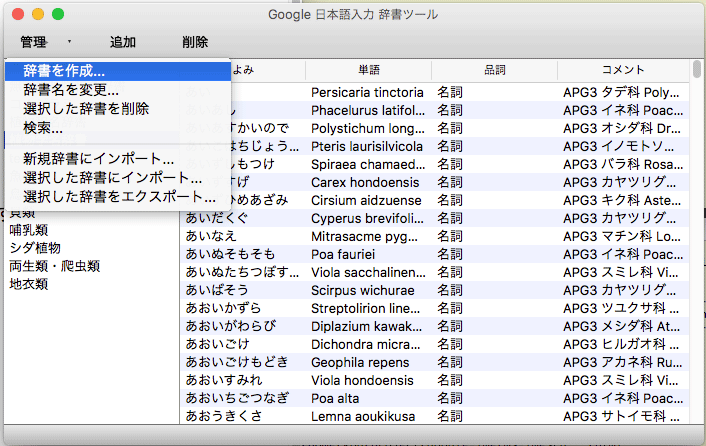This screenshot has height=446, width=706.
Task: Select 選択した辞書を削除 menu entry
Action: (118, 109)
